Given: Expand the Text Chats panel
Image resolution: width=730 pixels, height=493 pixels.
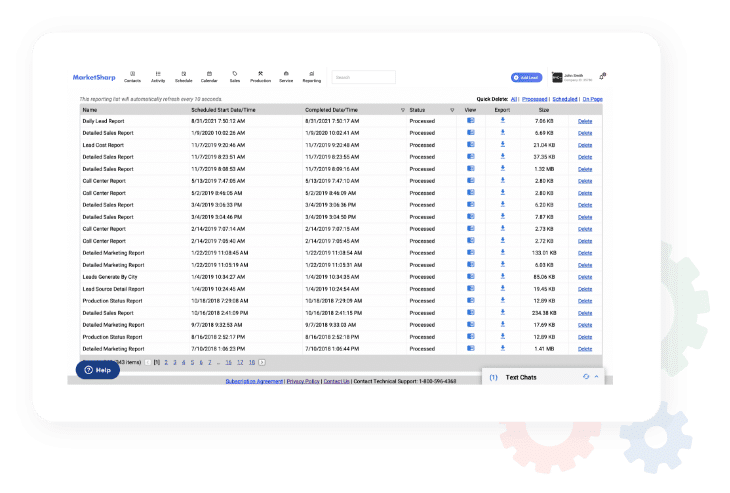Looking at the screenshot, I should point(597,377).
